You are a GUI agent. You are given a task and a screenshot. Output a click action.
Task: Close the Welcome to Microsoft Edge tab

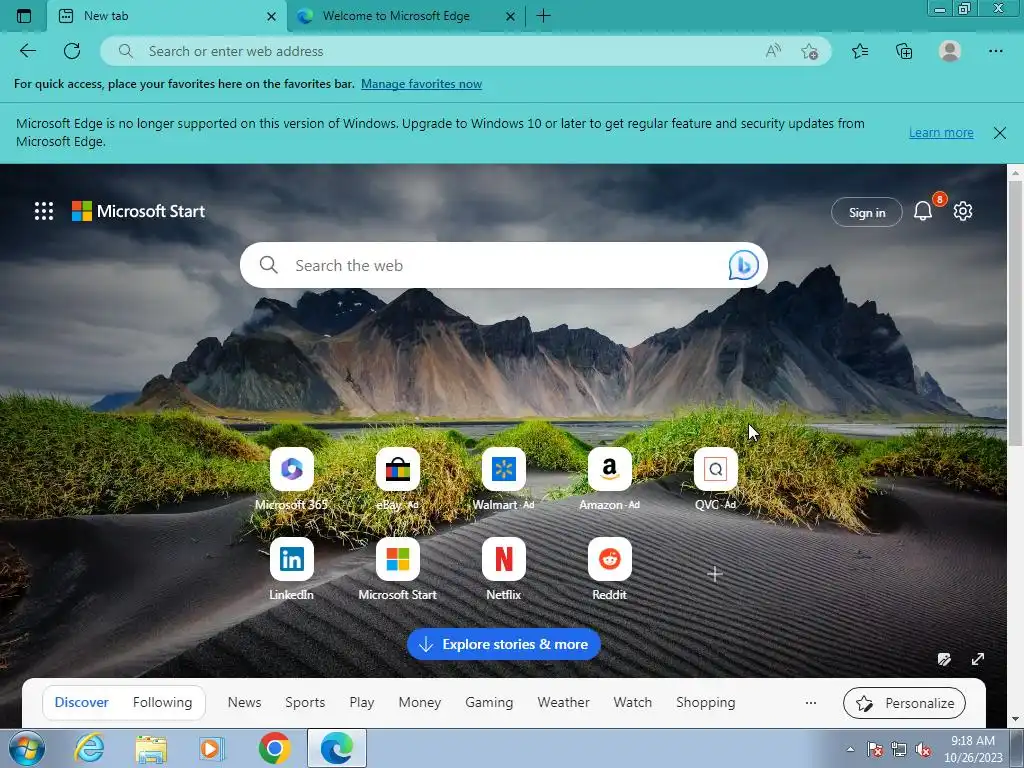tap(511, 16)
